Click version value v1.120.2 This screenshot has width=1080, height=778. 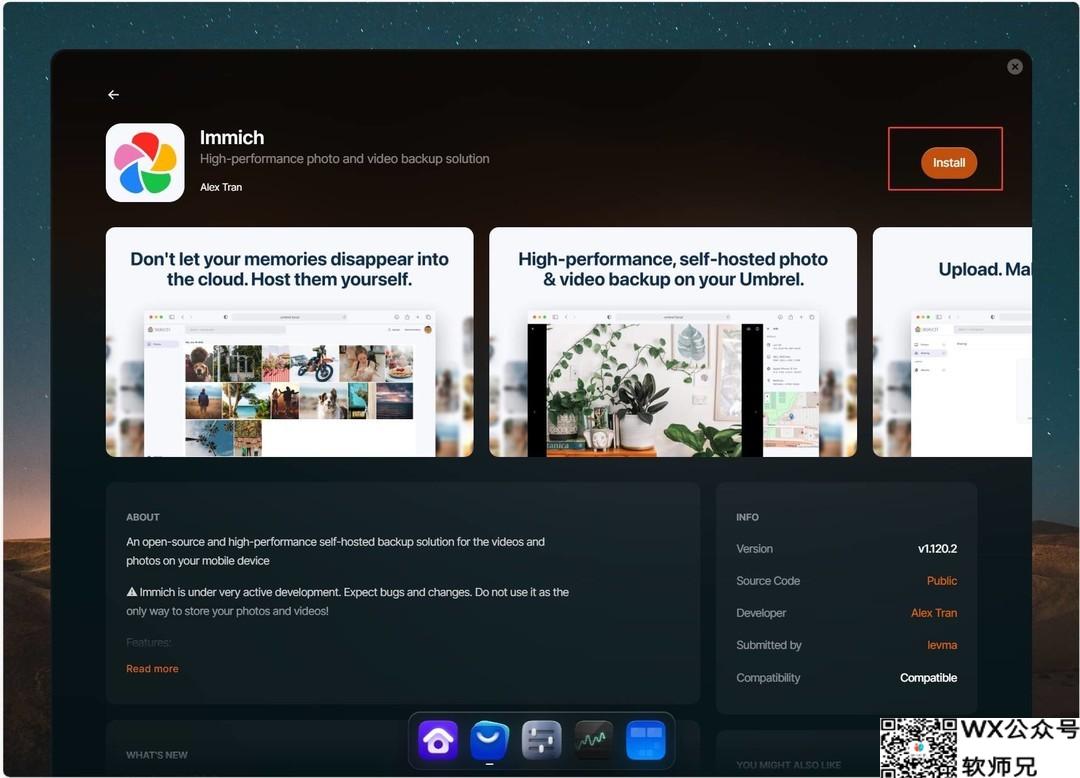tap(937, 549)
